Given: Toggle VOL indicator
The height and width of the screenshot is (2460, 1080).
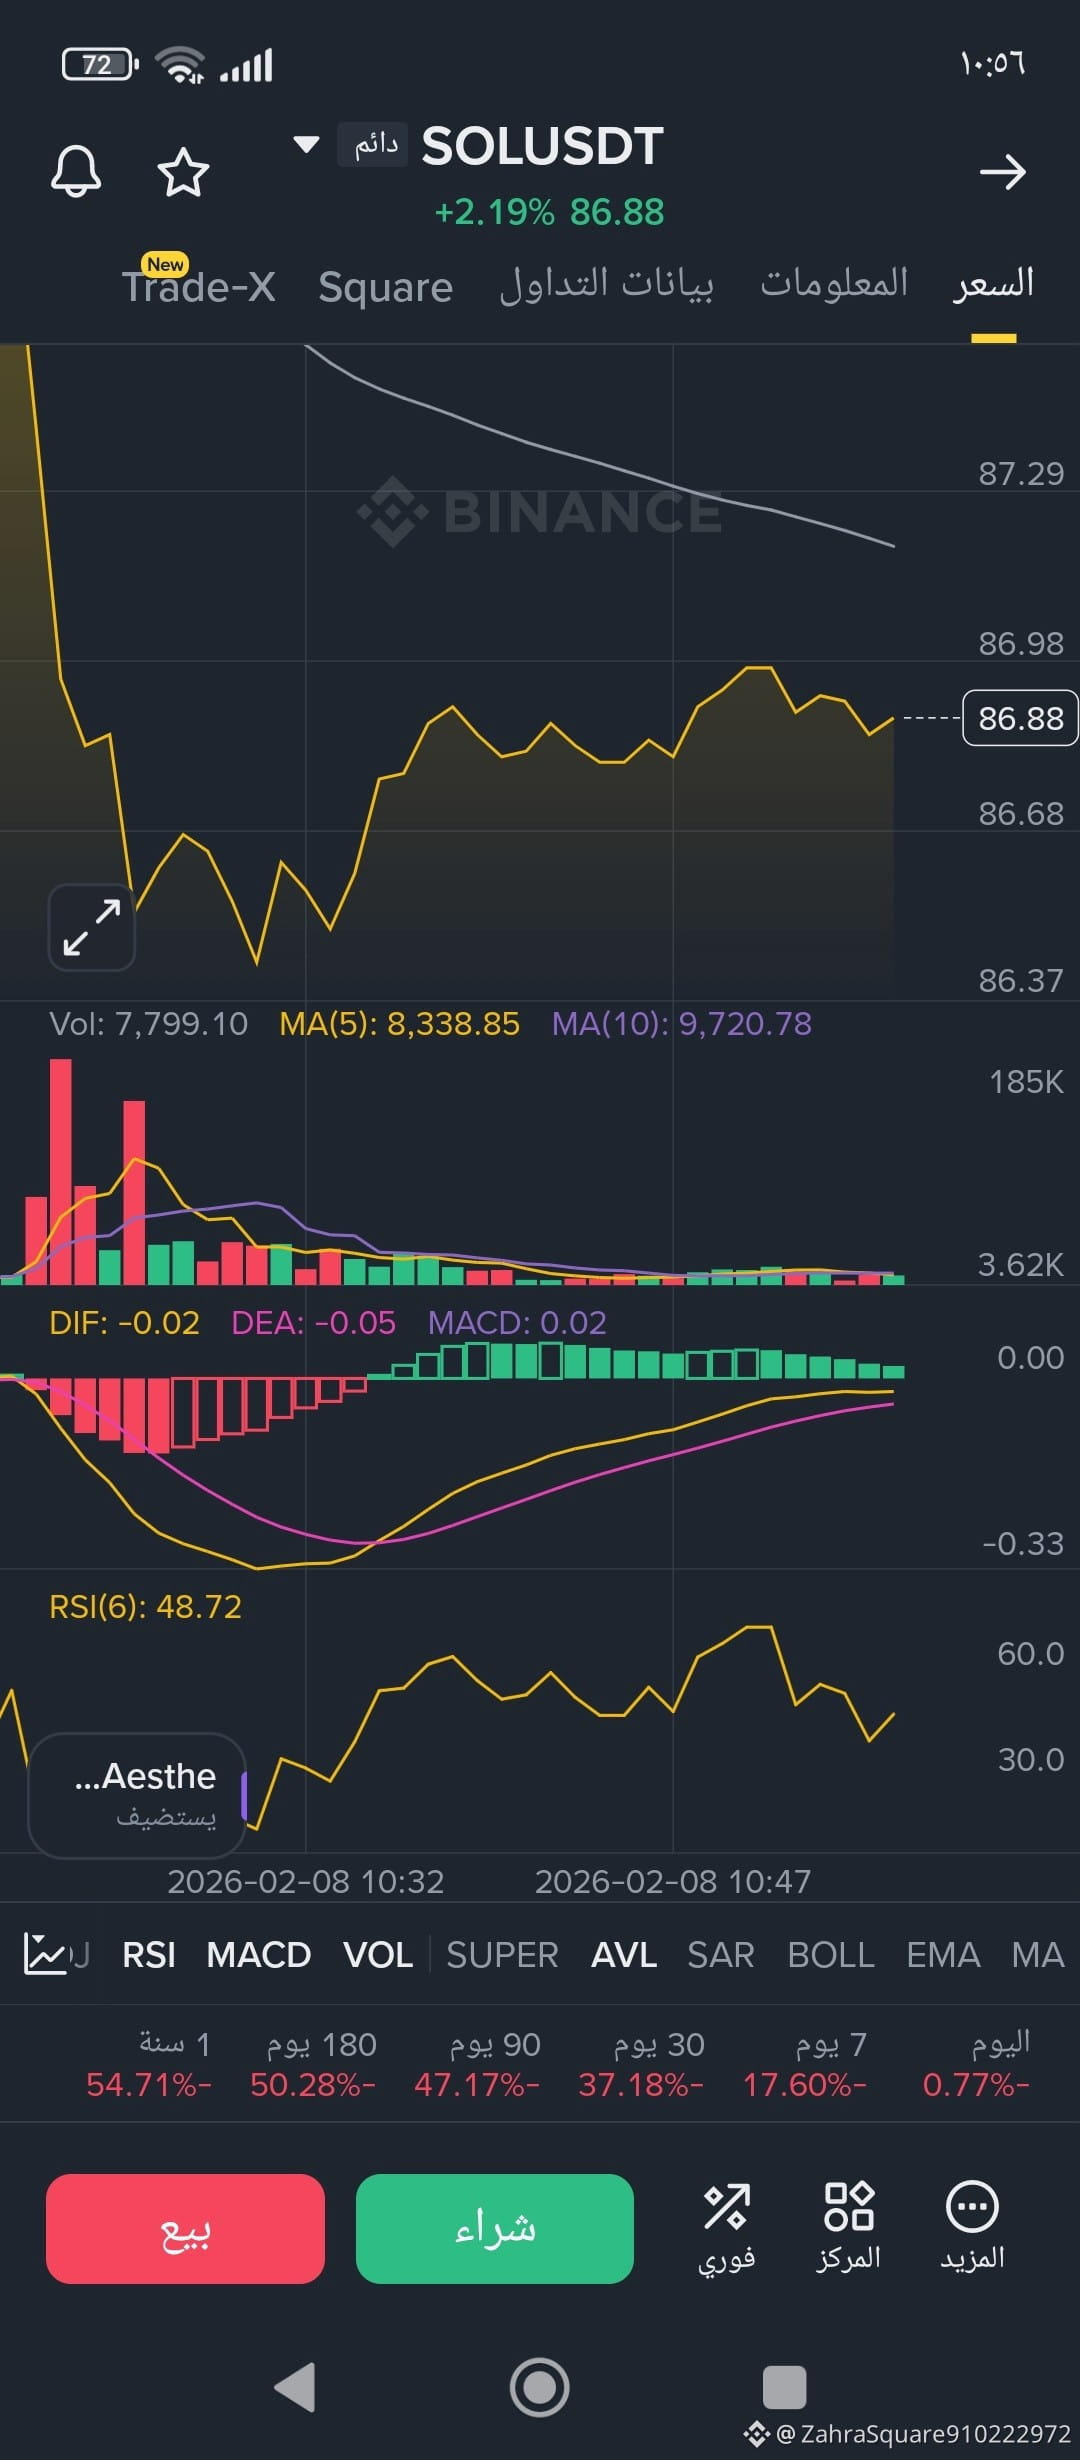Looking at the screenshot, I should point(378,1955).
